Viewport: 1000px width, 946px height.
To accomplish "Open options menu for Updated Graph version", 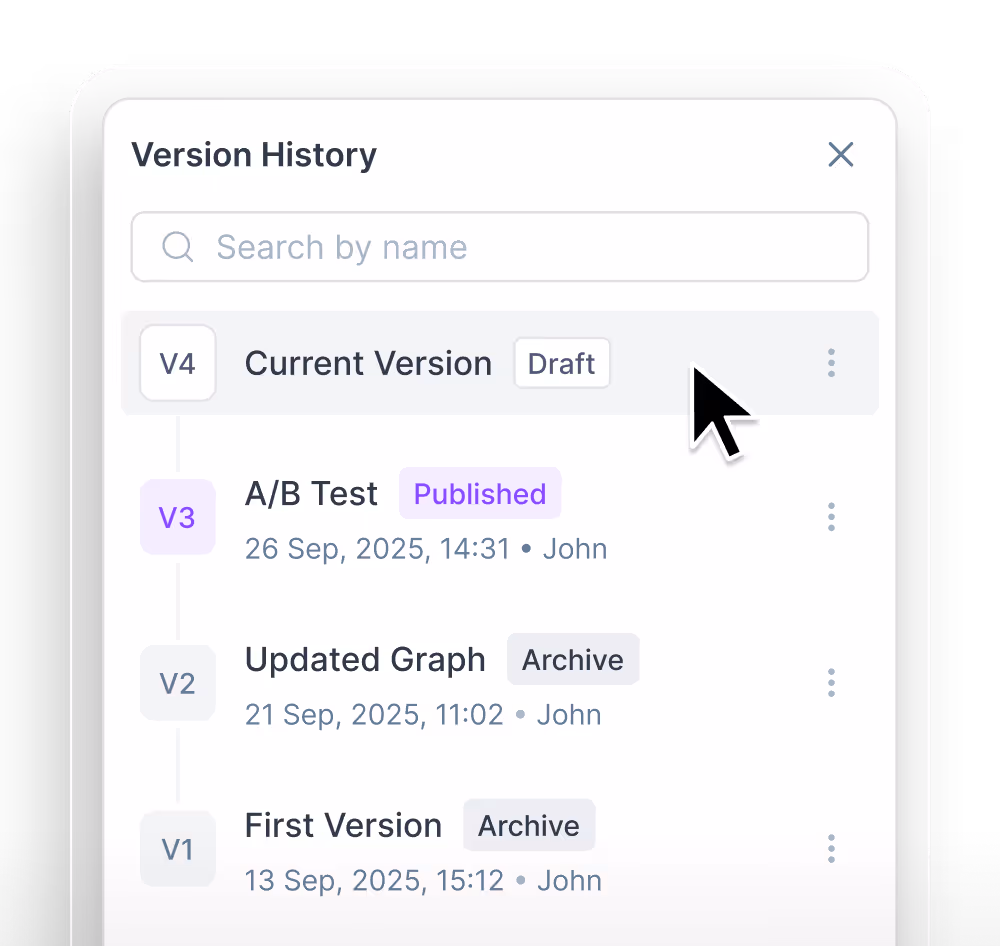I will 831,683.
